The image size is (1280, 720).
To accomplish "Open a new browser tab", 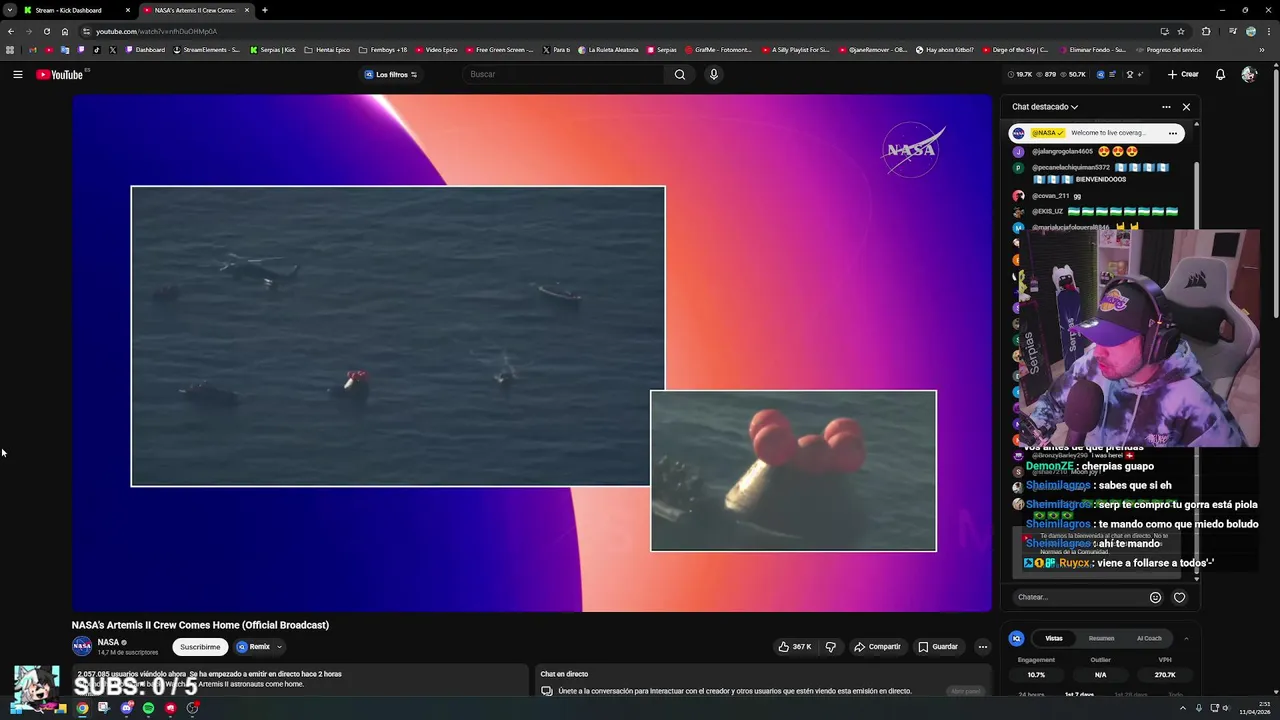I will (x=264, y=10).
